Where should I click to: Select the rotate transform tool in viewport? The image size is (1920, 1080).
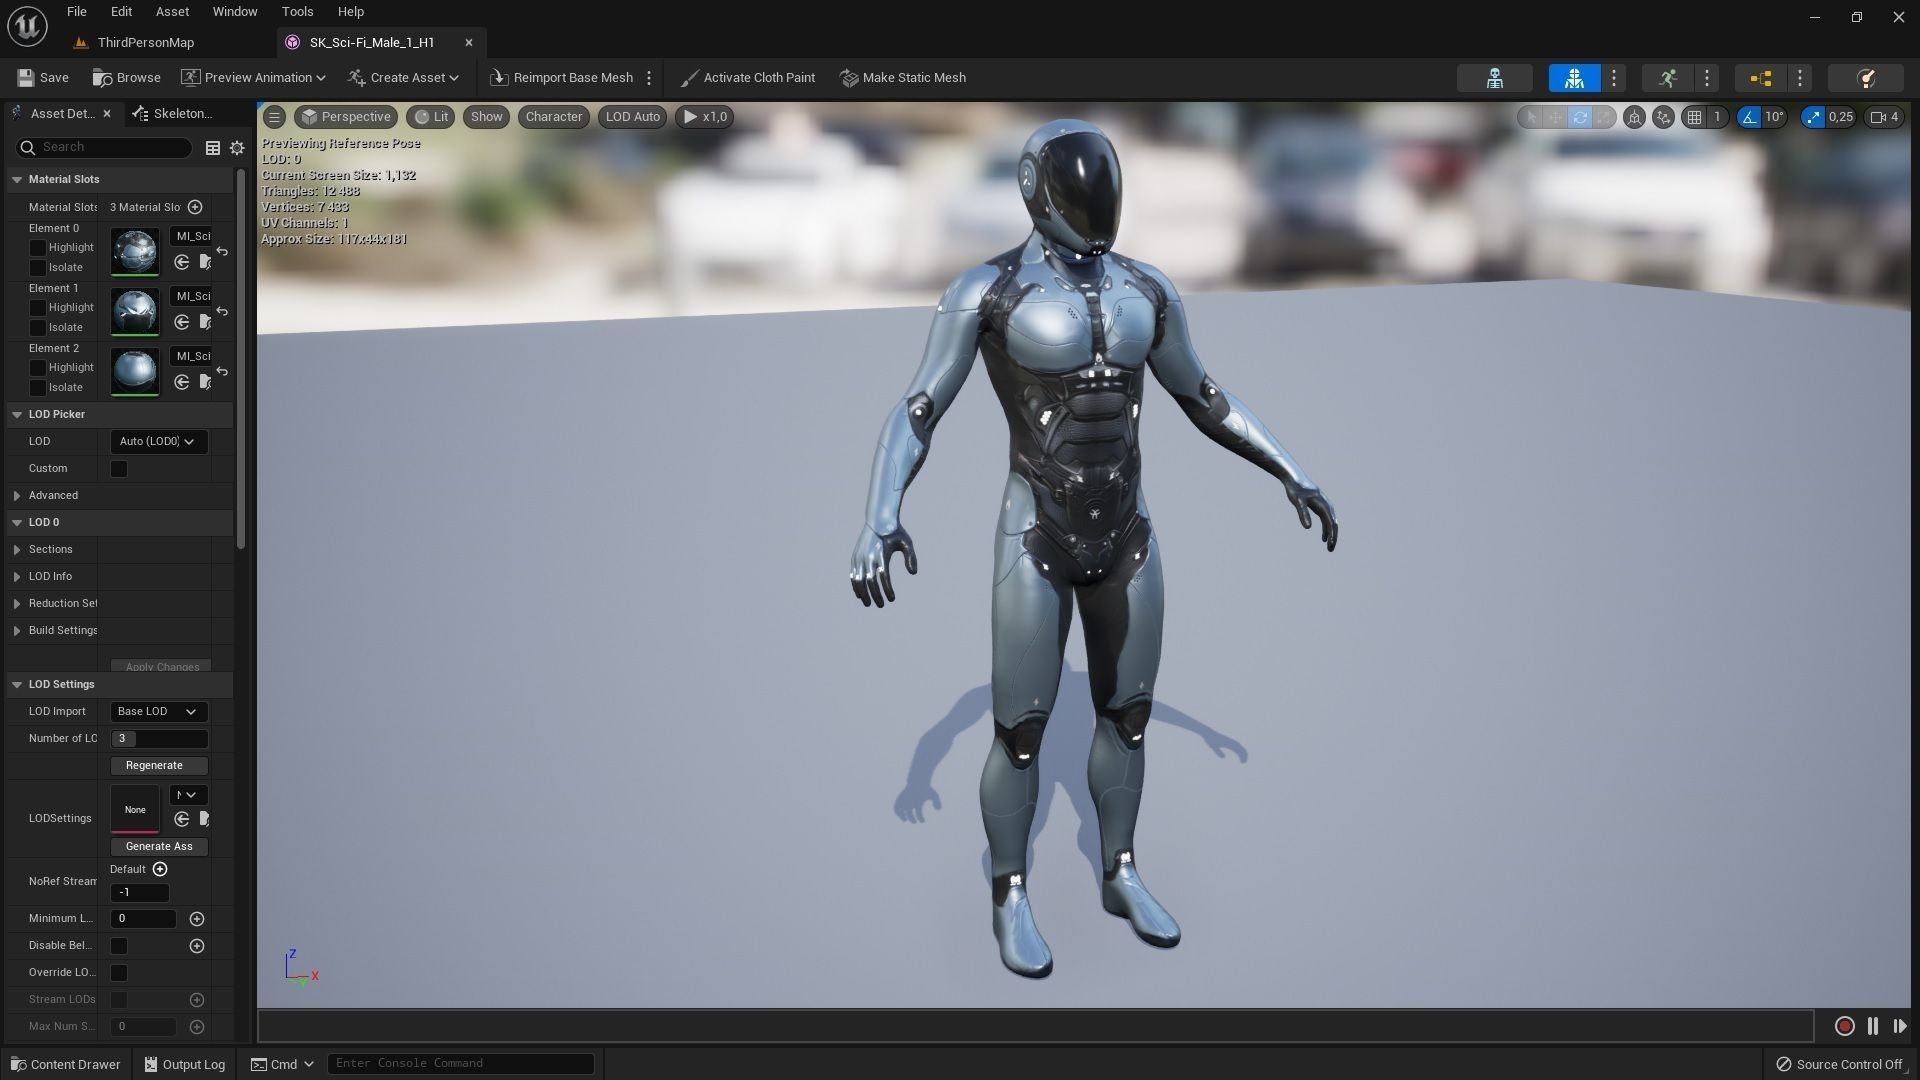tap(1579, 117)
